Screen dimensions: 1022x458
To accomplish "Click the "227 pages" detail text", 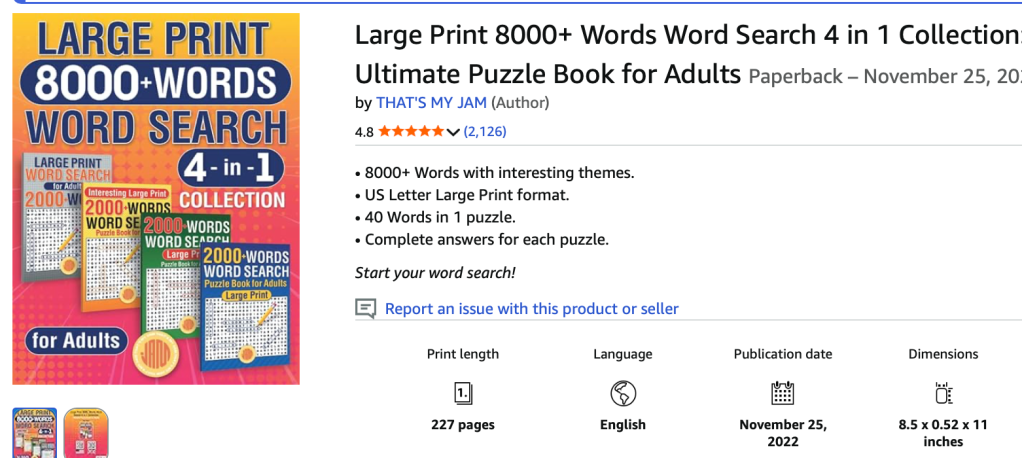I will [x=463, y=425].
